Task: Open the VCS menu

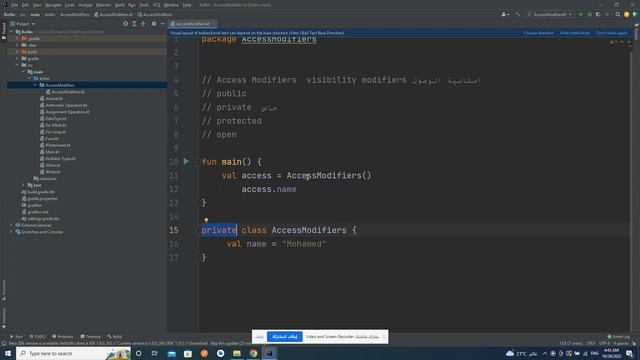Action: tap(157, 5)
